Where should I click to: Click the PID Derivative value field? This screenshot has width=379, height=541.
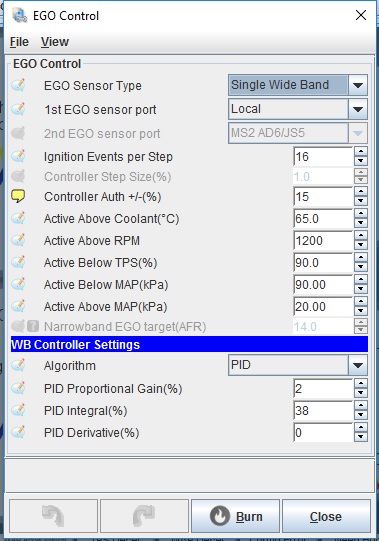coord(323,433)
